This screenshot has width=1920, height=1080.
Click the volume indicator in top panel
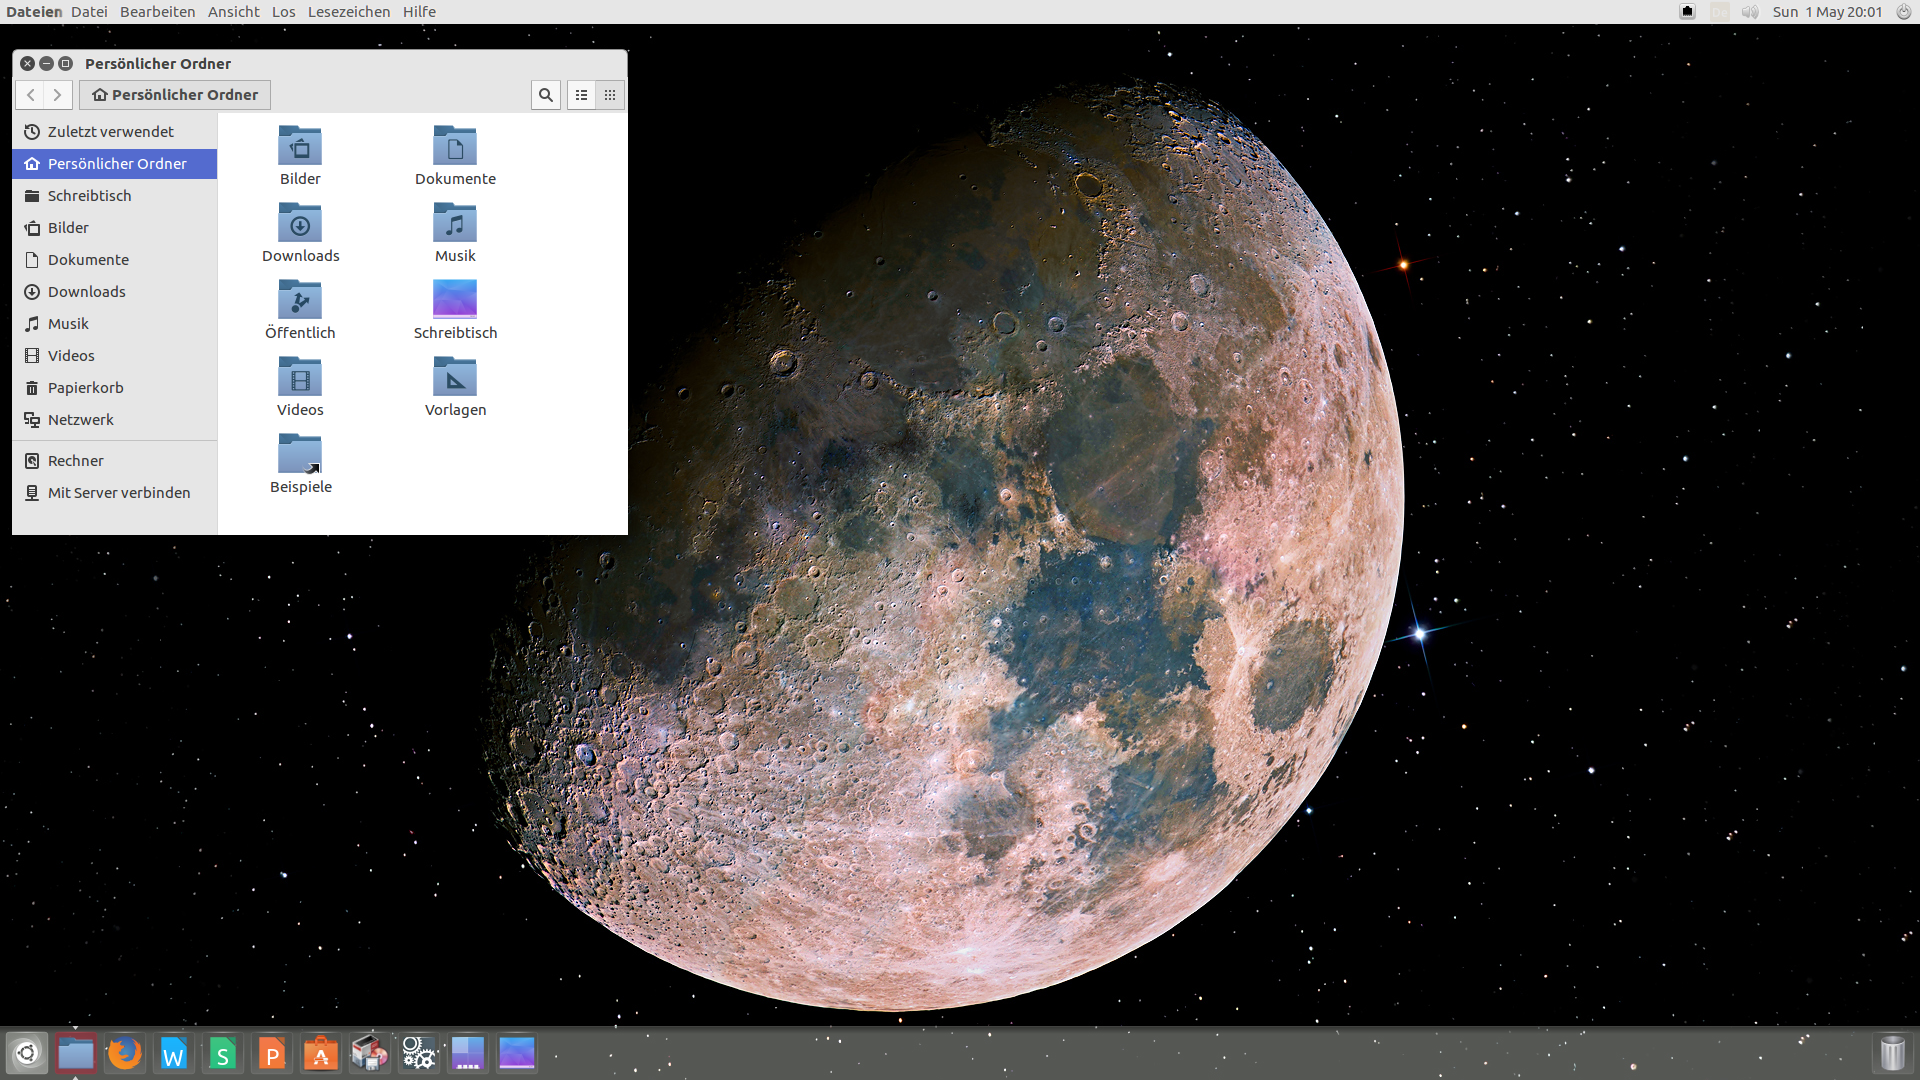click(x=1750, y=12)
